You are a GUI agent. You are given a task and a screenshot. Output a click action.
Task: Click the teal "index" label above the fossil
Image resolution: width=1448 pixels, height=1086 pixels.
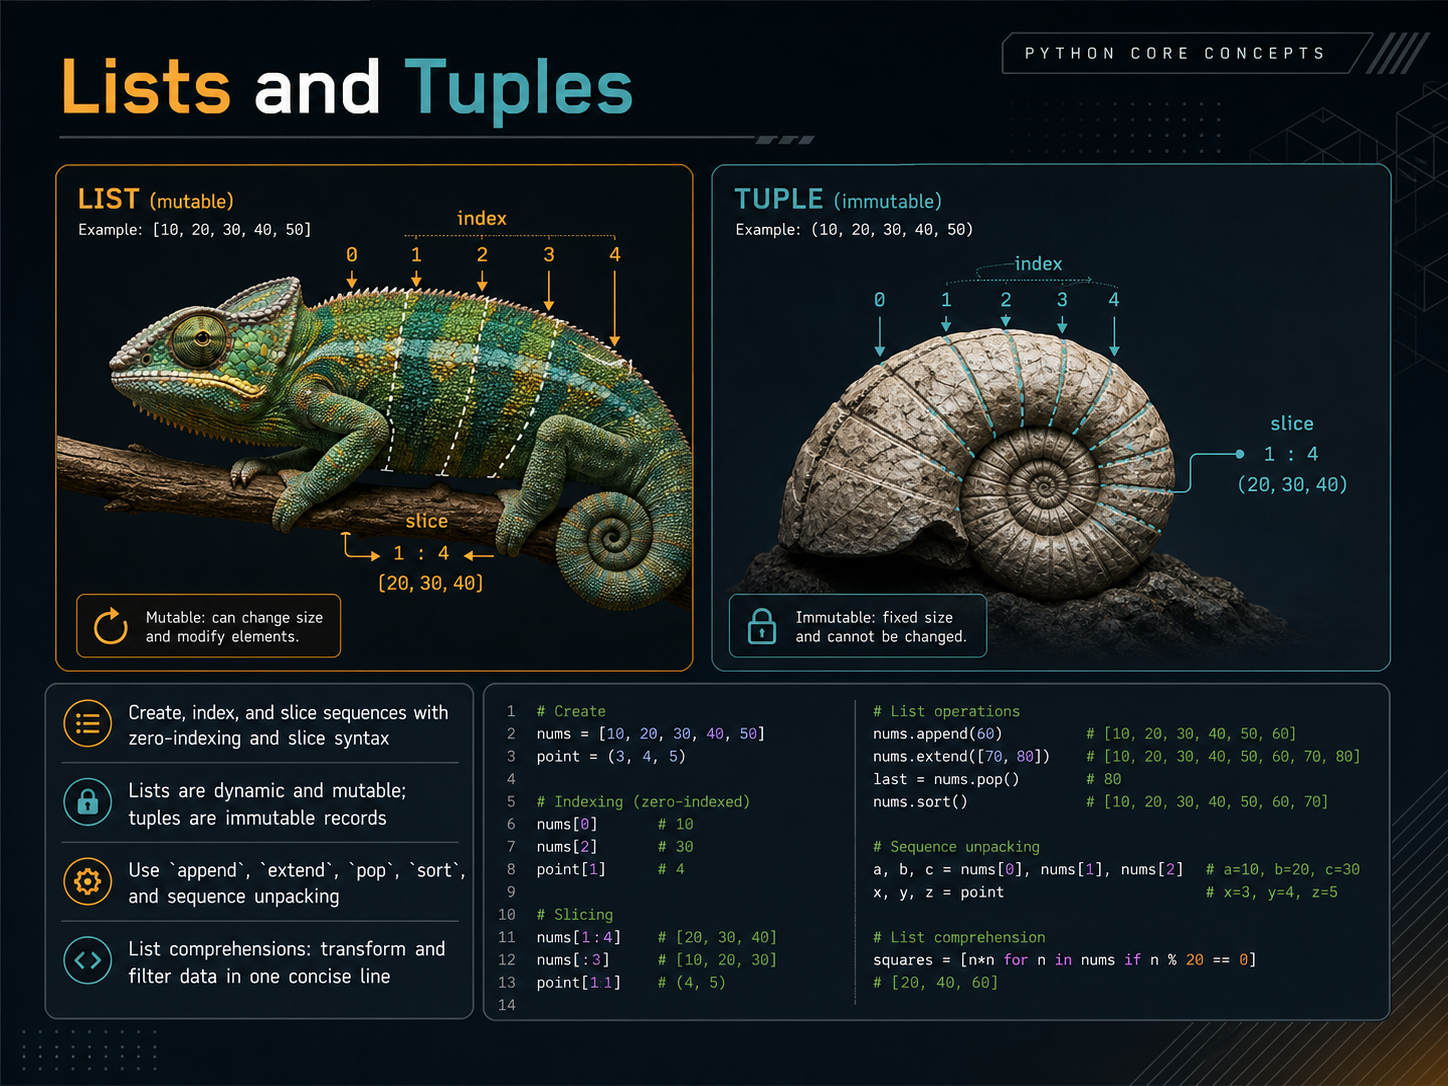click(1038, 264)
